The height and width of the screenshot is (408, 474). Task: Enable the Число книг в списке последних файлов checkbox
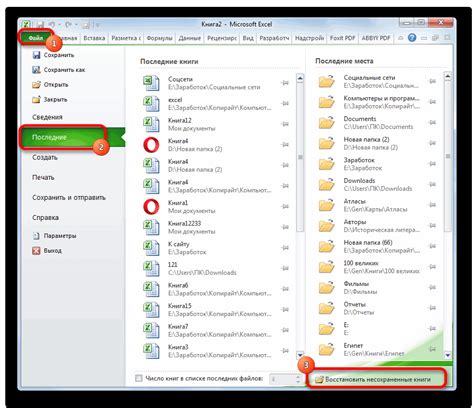[139, 378]
